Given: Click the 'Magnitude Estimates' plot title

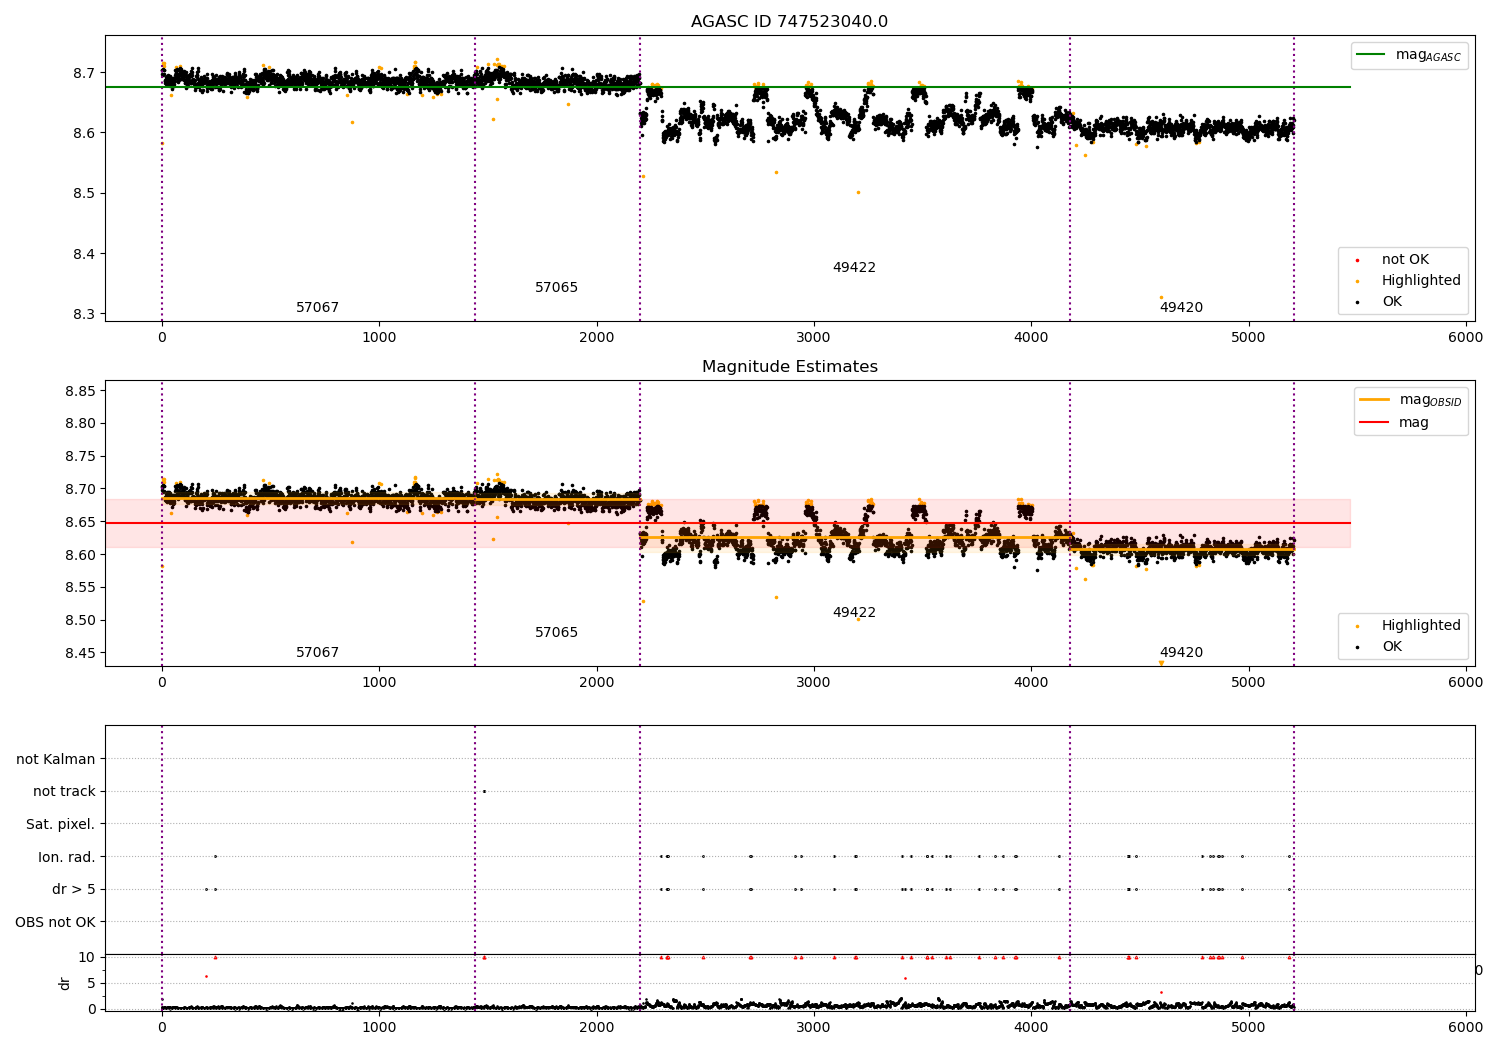Looking at the screenshot, I should click(789, 367).
